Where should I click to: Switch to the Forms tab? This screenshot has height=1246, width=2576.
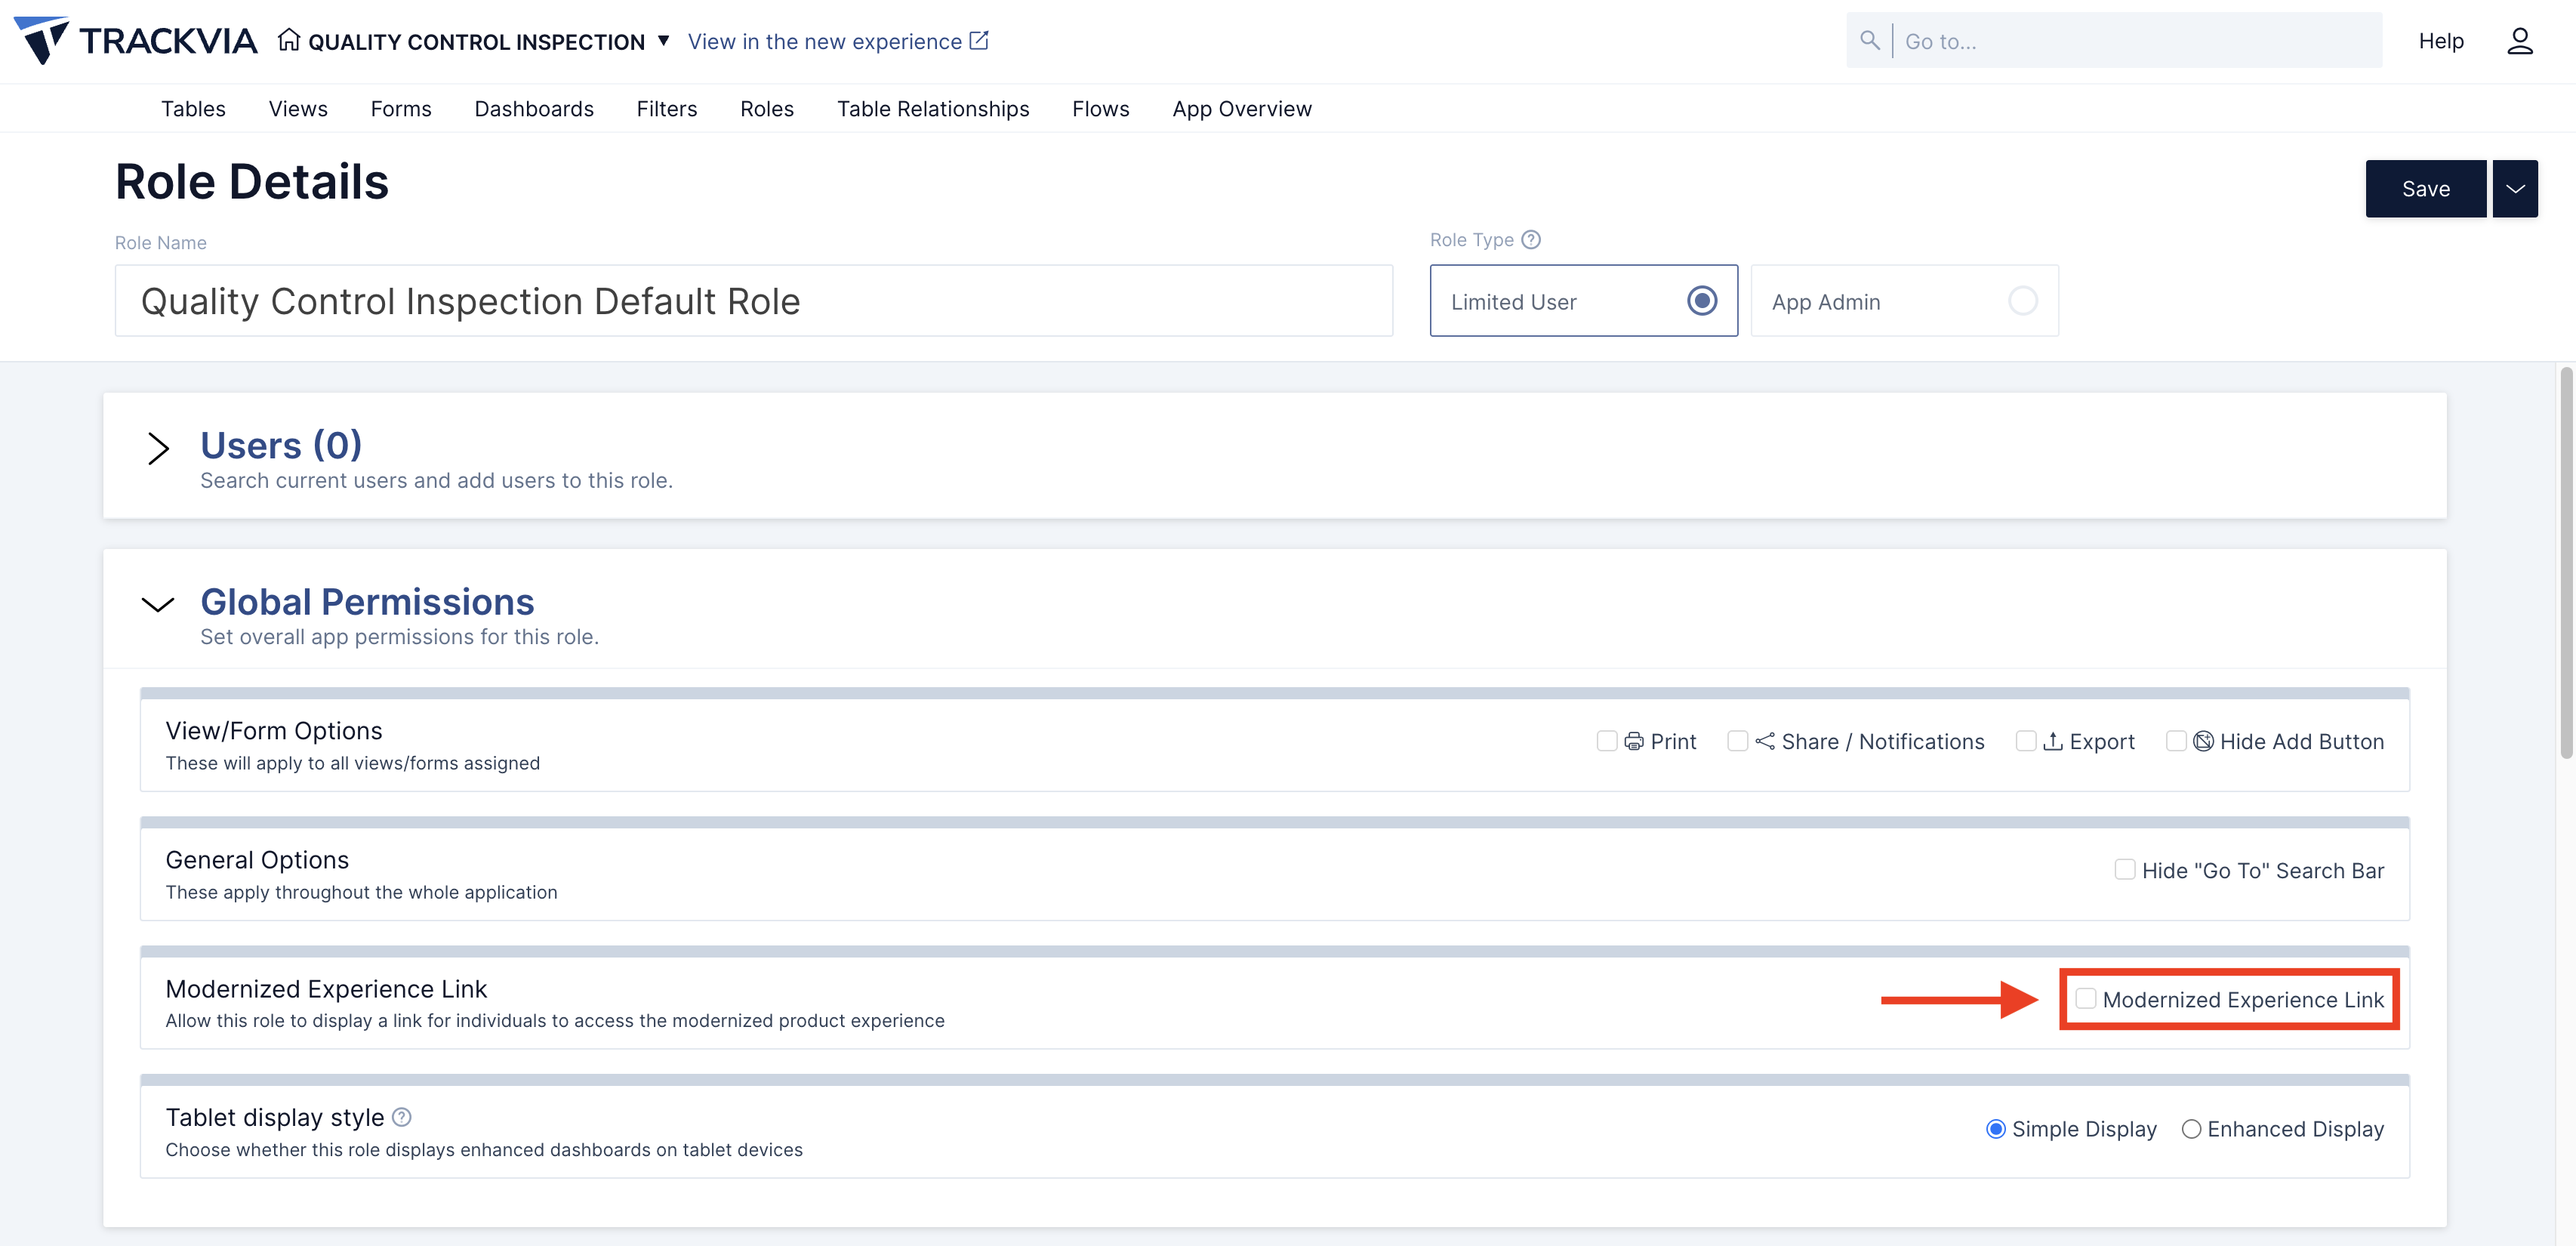[401, 109]
